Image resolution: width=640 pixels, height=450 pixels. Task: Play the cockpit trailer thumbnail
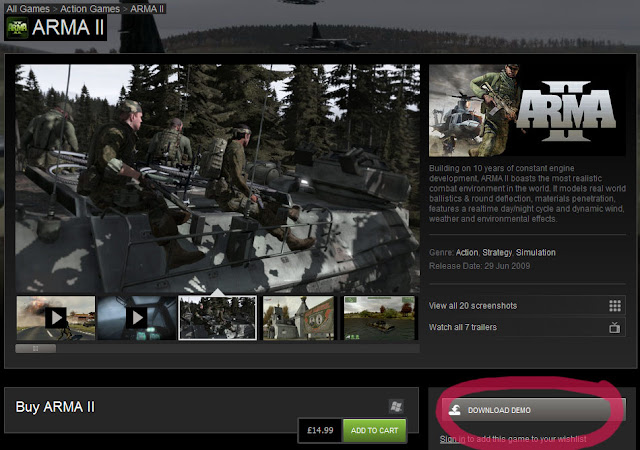pos(137,318)
